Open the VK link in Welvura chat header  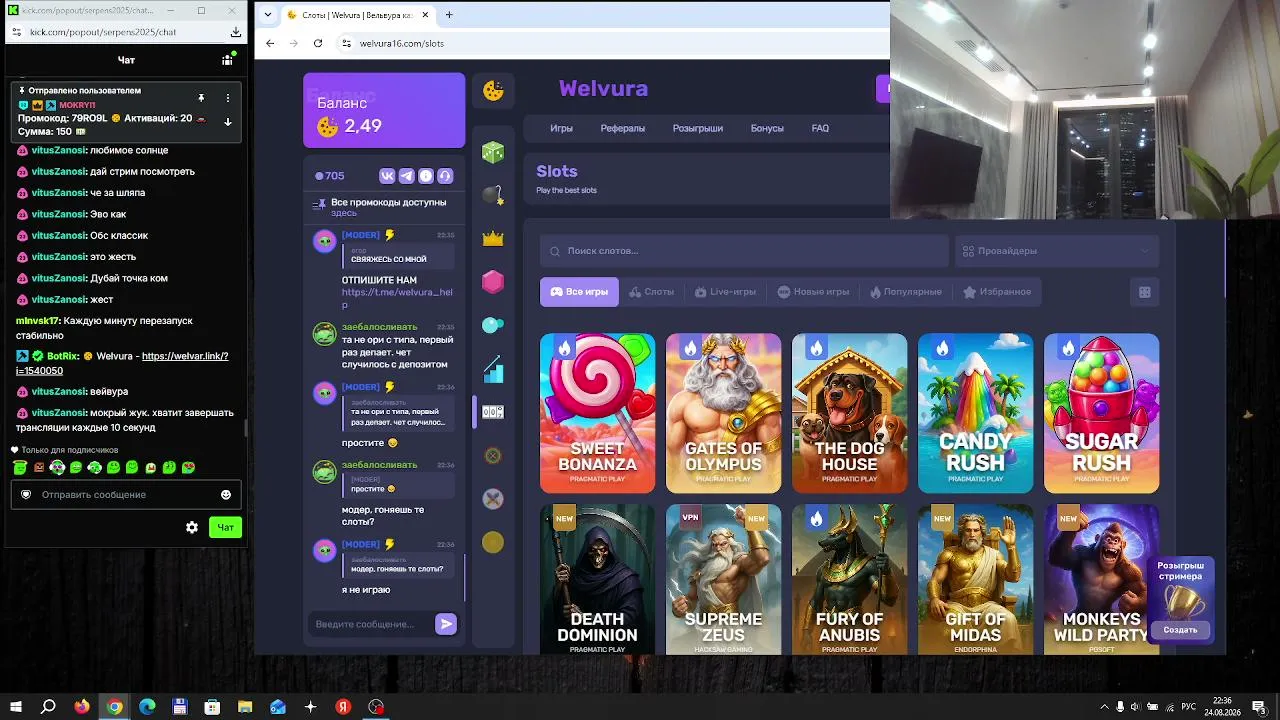pyautogui.click(x=387, y=176)
